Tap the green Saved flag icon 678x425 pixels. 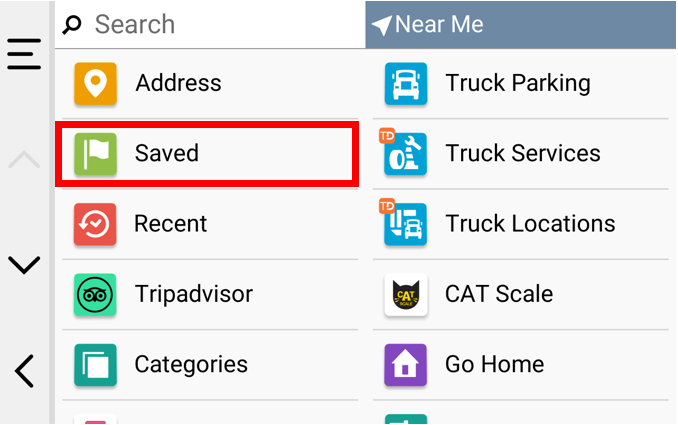pos(96,154)
